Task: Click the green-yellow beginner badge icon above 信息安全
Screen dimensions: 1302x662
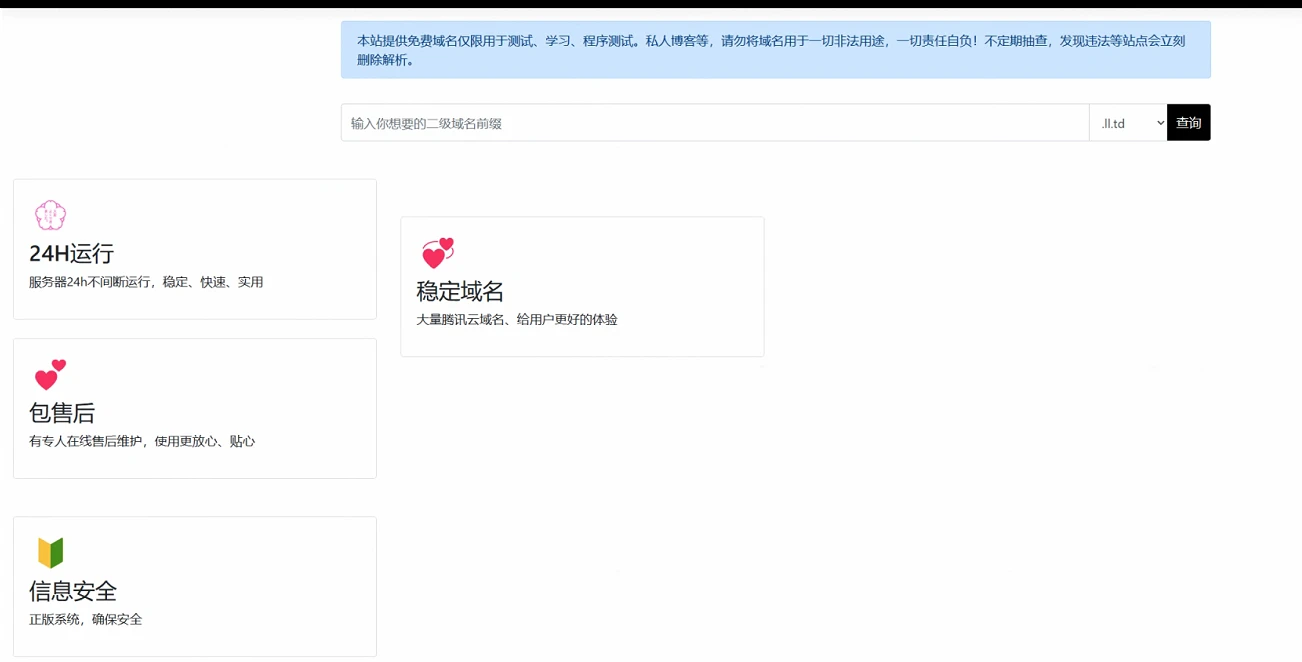Action: pos(50,552)
